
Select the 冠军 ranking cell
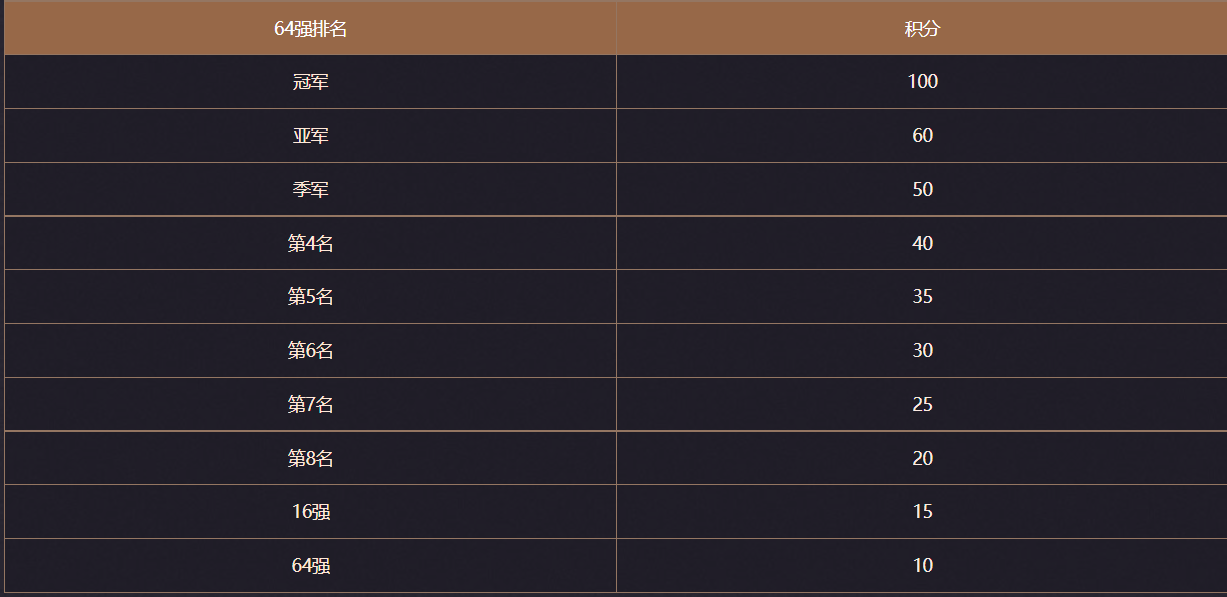[311, 82]
